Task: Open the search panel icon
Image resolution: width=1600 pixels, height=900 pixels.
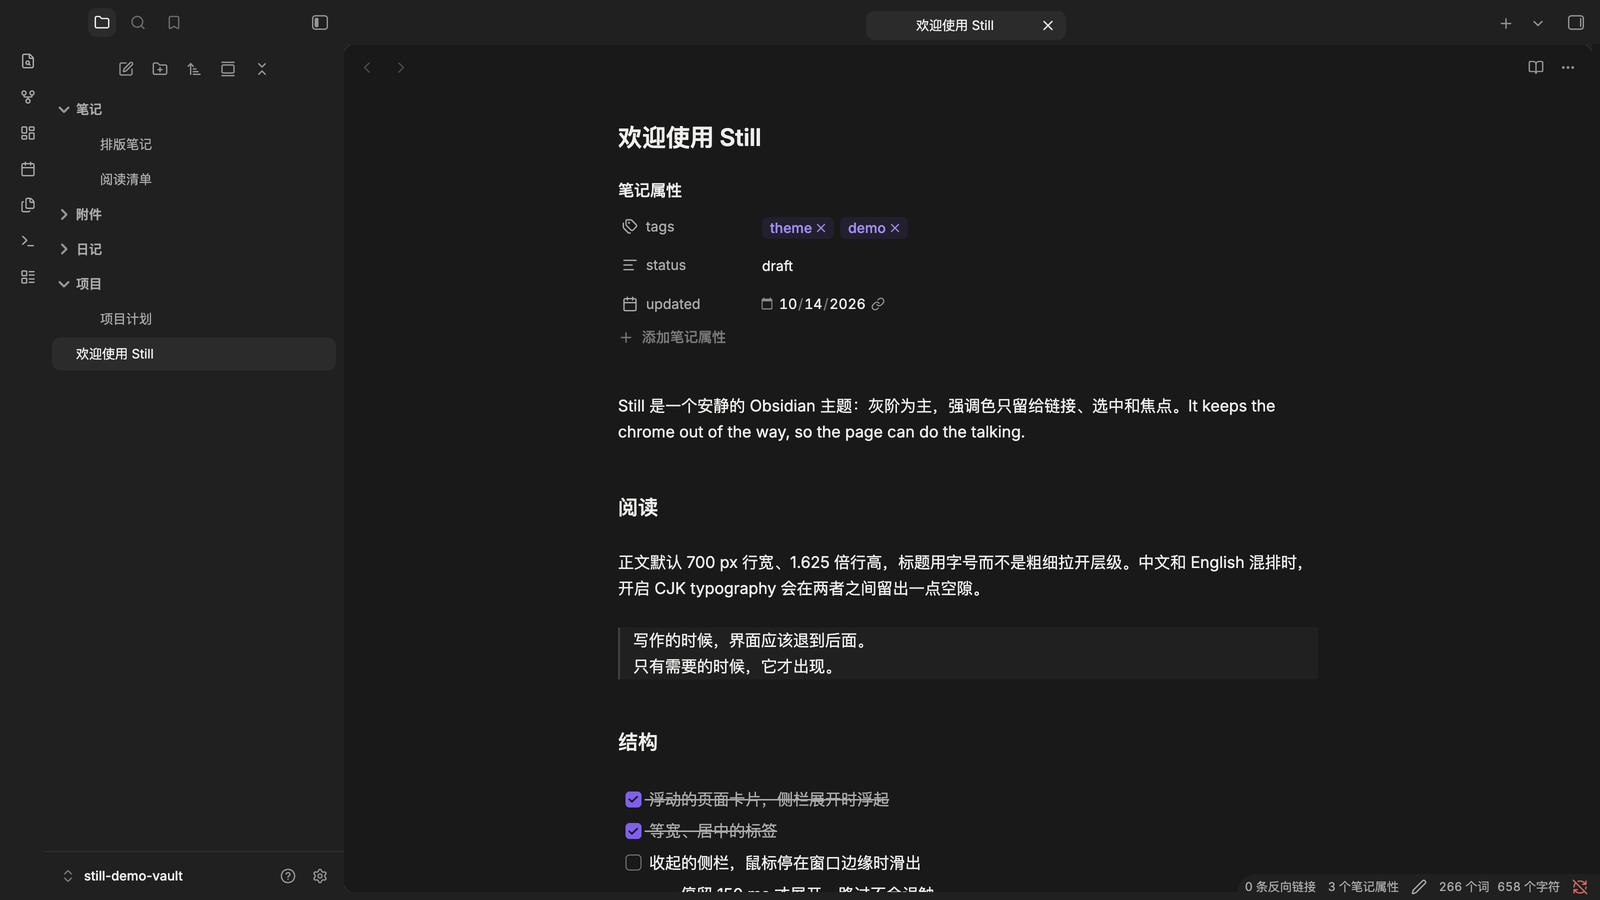Action: pyautogui.click(x=138, y=22)
